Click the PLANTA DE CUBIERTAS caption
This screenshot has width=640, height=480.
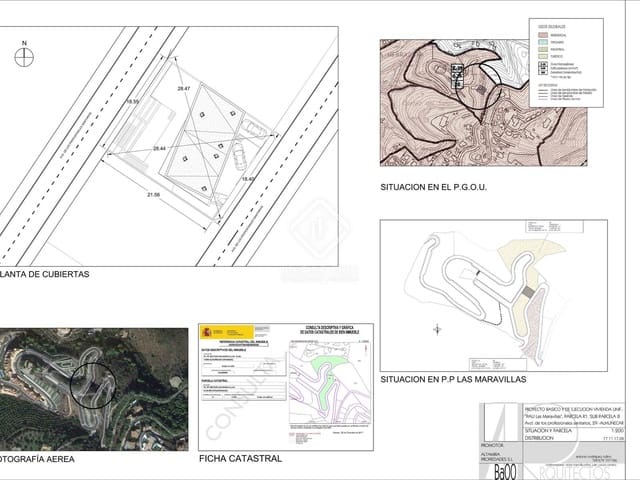[x=46, y=273]
